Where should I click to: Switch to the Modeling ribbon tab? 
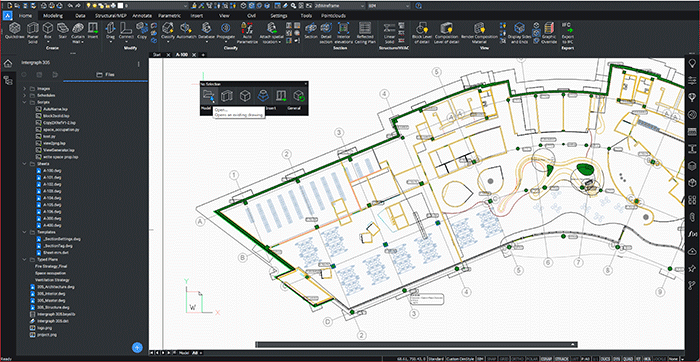[53, 15]
